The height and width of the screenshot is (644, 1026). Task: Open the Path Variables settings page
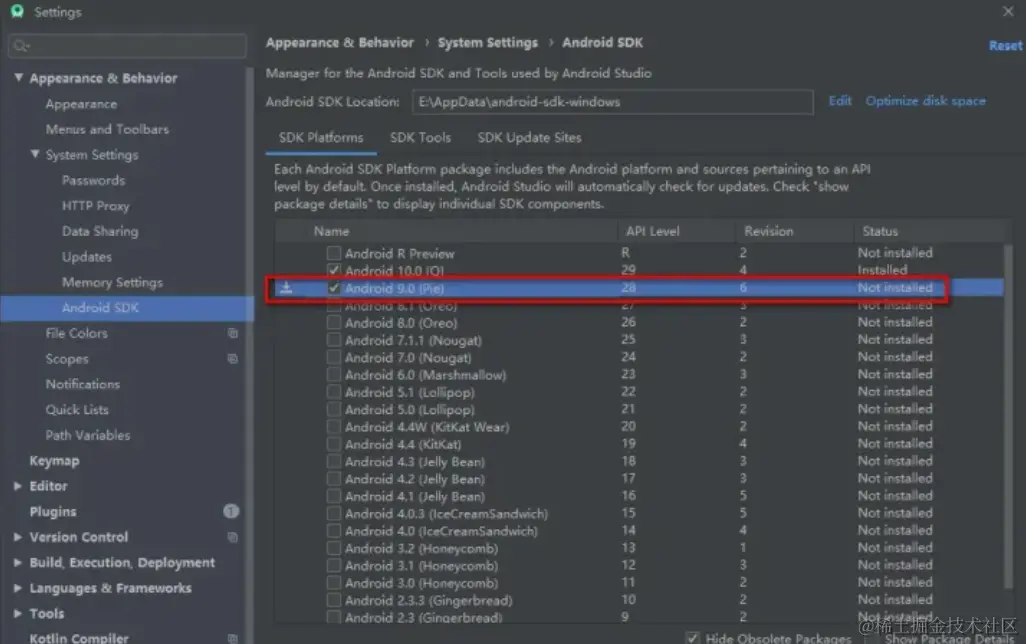(x=88, y=435)
